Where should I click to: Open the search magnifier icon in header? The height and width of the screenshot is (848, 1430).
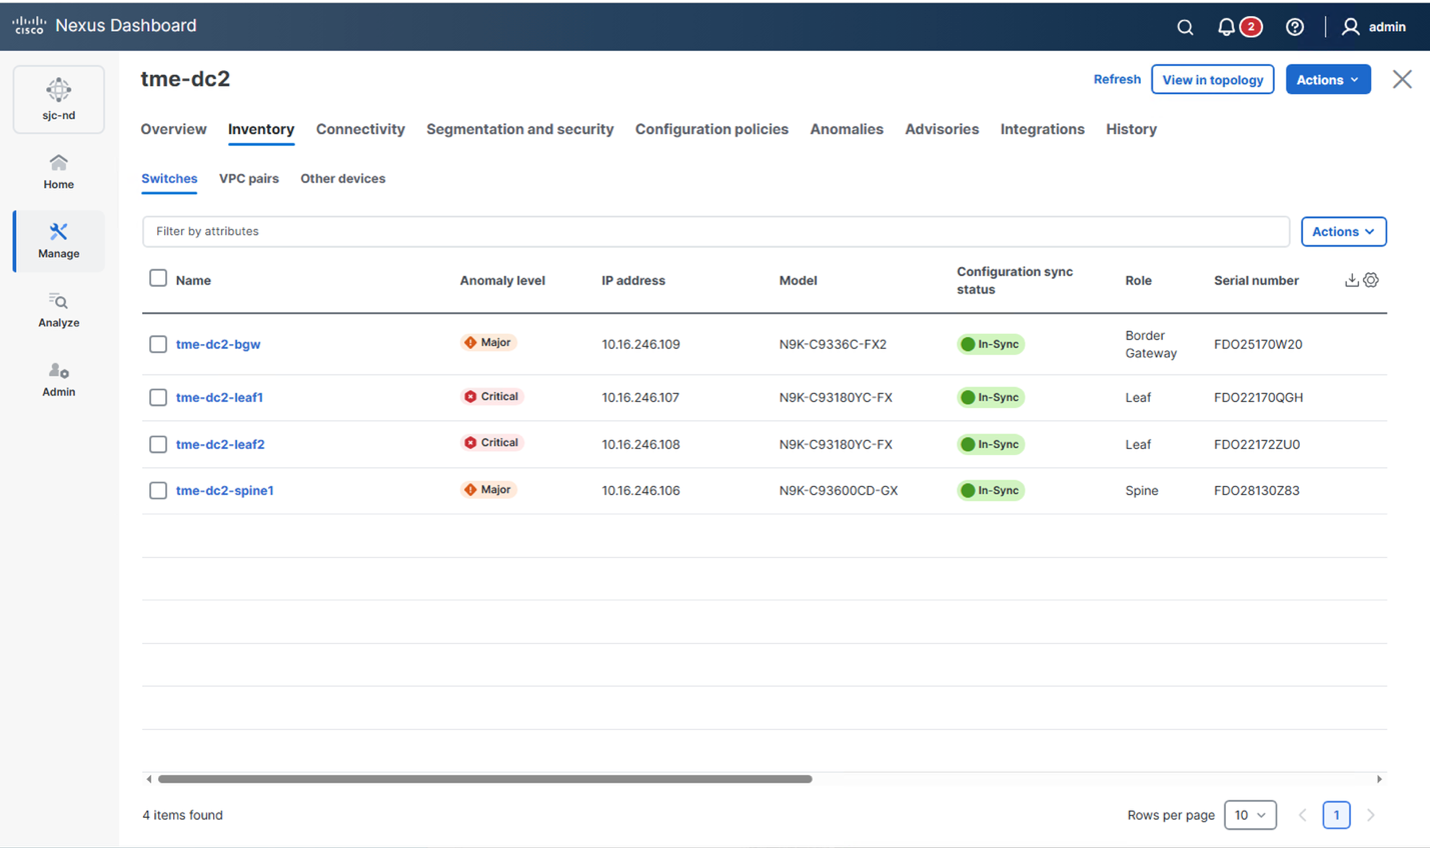(x=1185, y=27)
